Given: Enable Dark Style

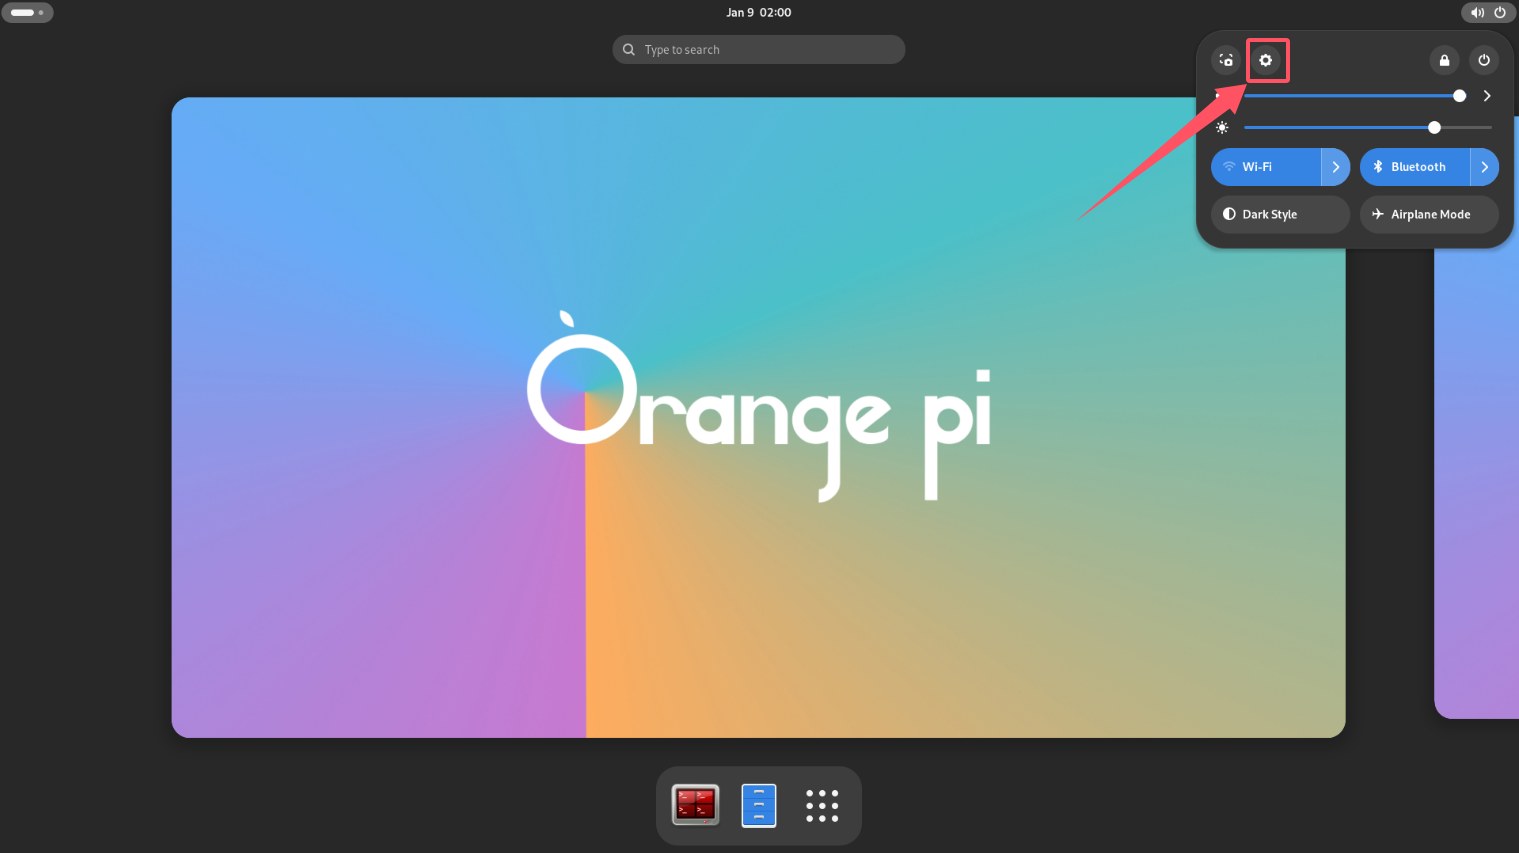Looking at the screenshot, I should tap(1281, 214).
